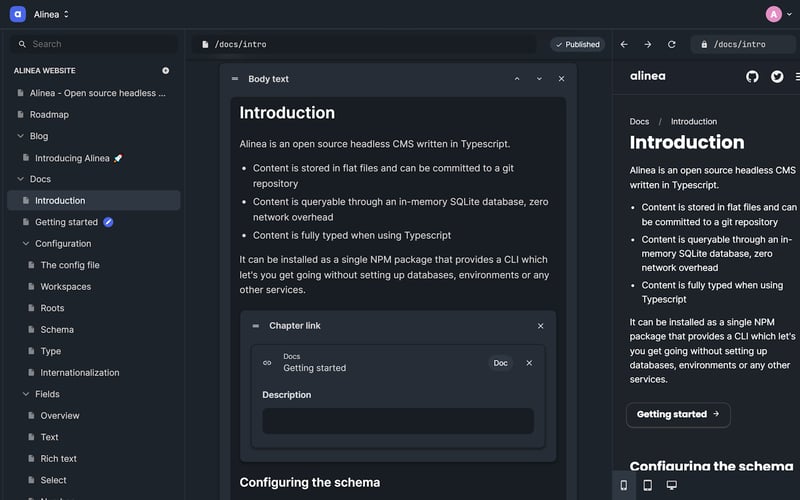
Task: Open the Alinea workspace switcher
Action: click(51, 14)
